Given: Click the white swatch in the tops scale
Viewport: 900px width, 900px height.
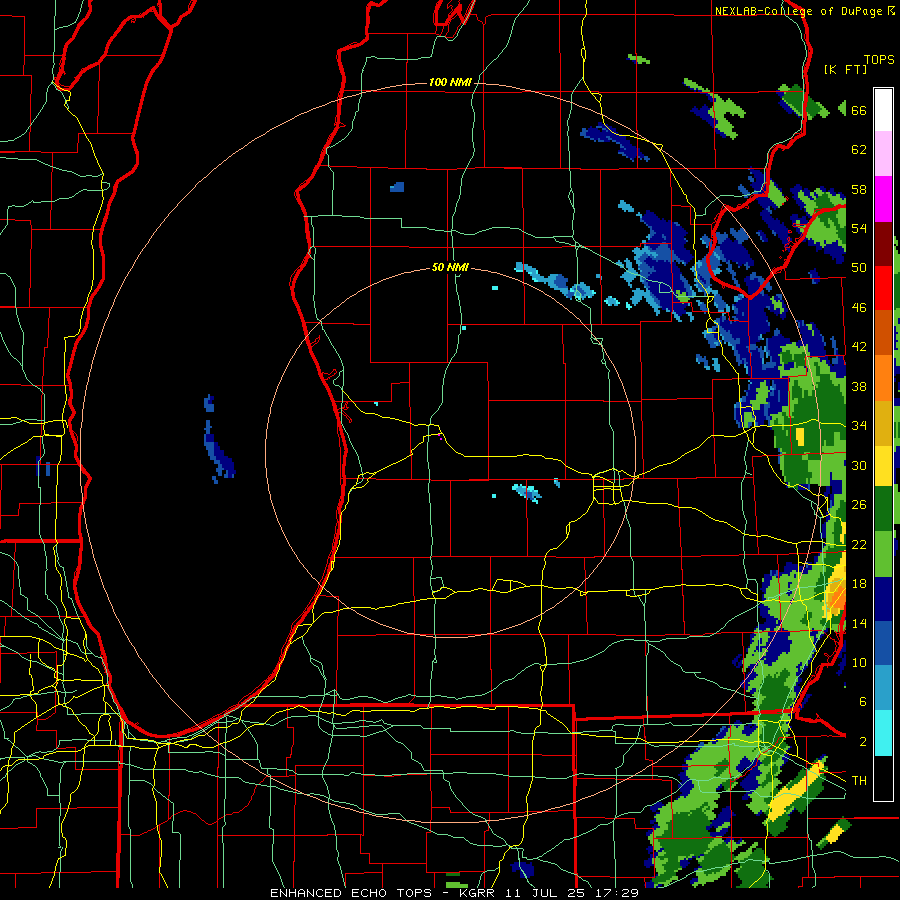Looking at the screenshot, I should pos(883,110).
